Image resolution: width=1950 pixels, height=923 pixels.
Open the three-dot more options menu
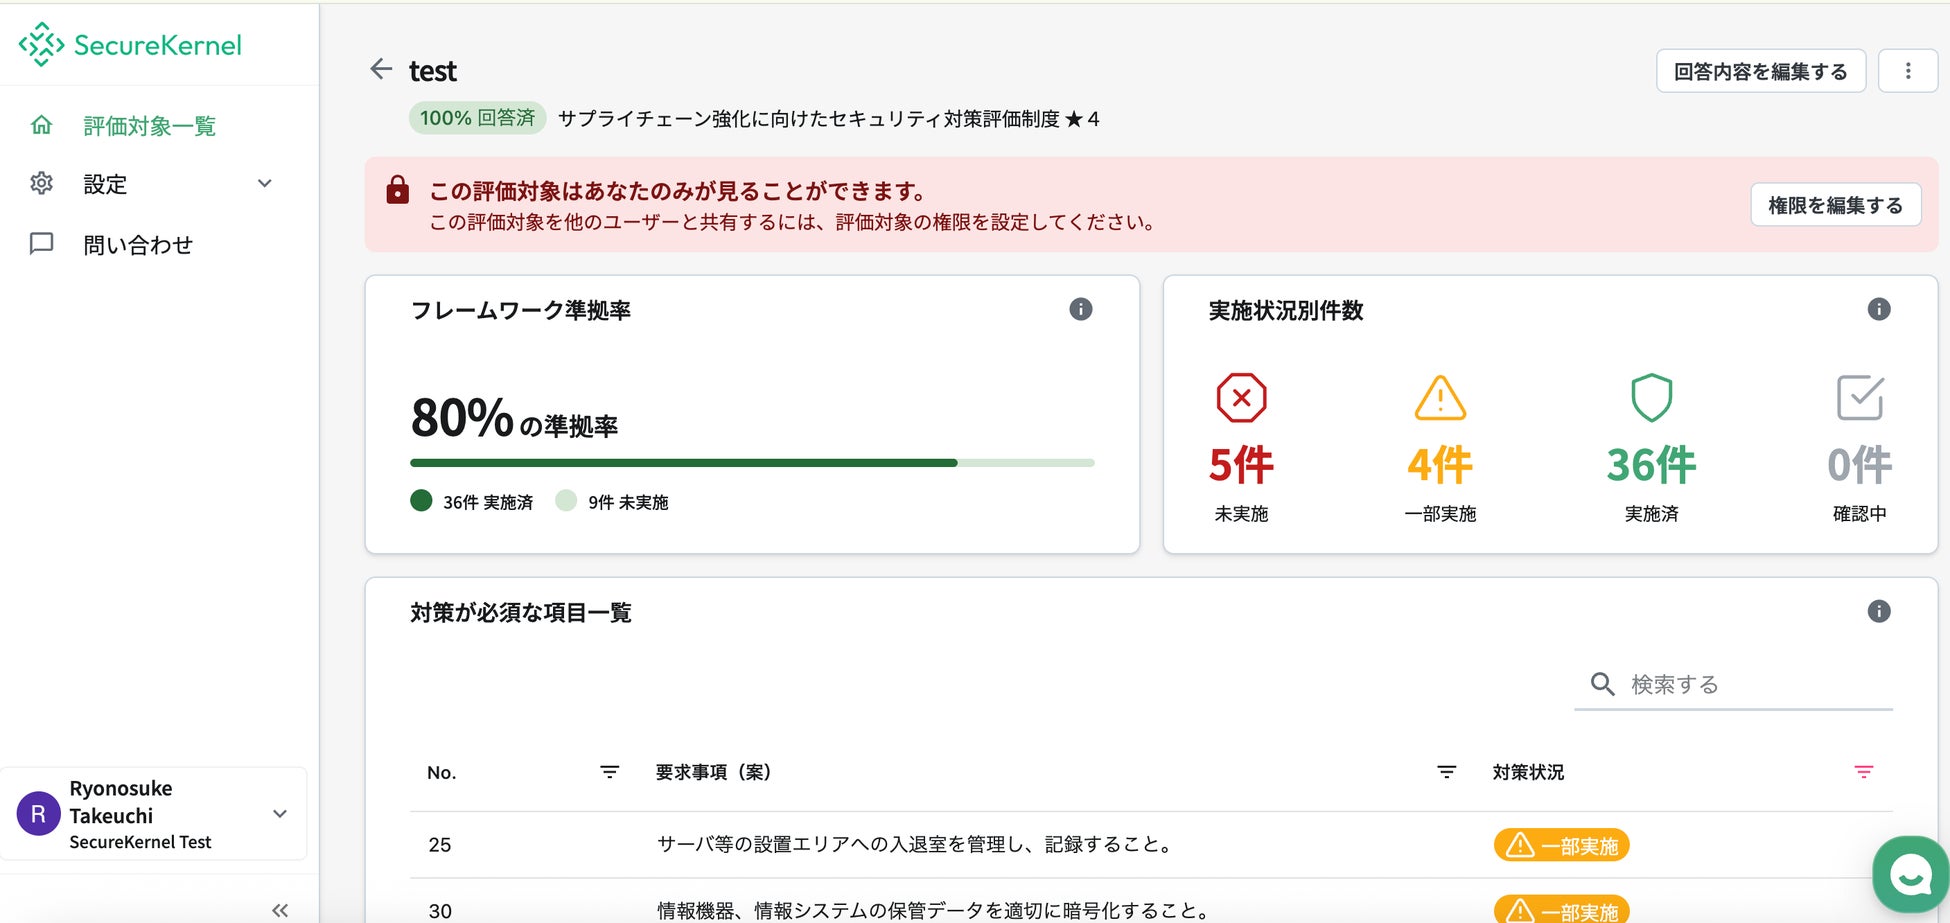click(1907, 71)
